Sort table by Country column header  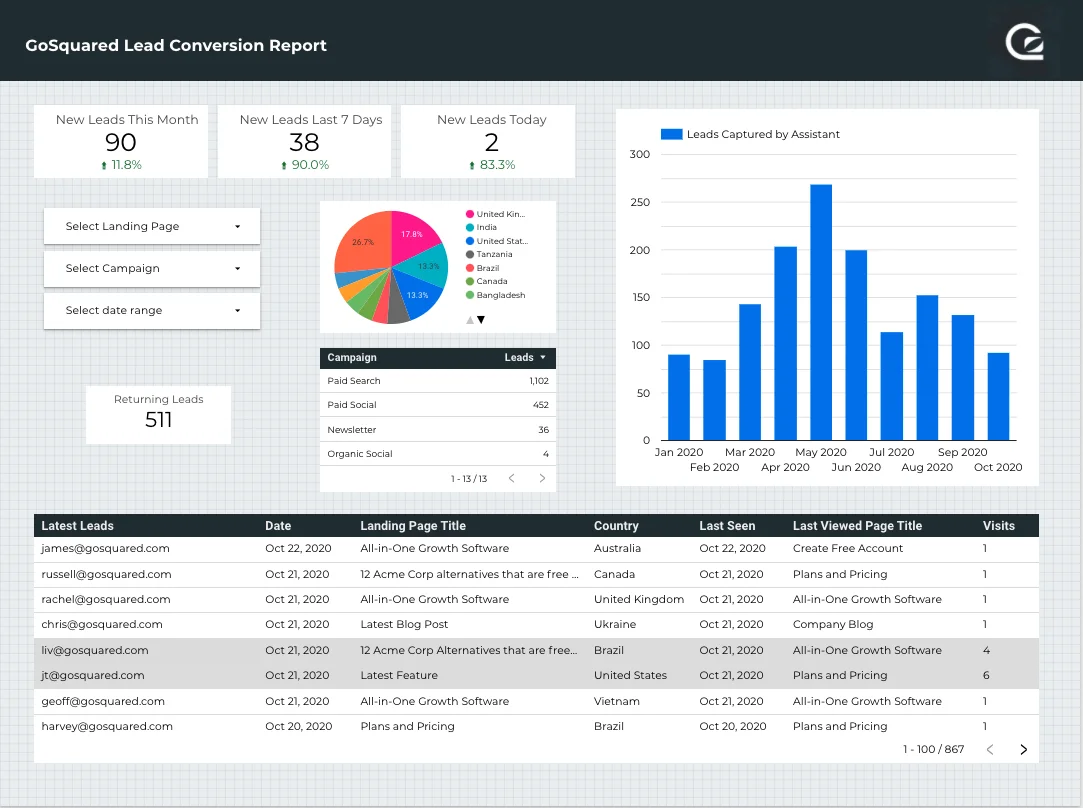(616, 525)
